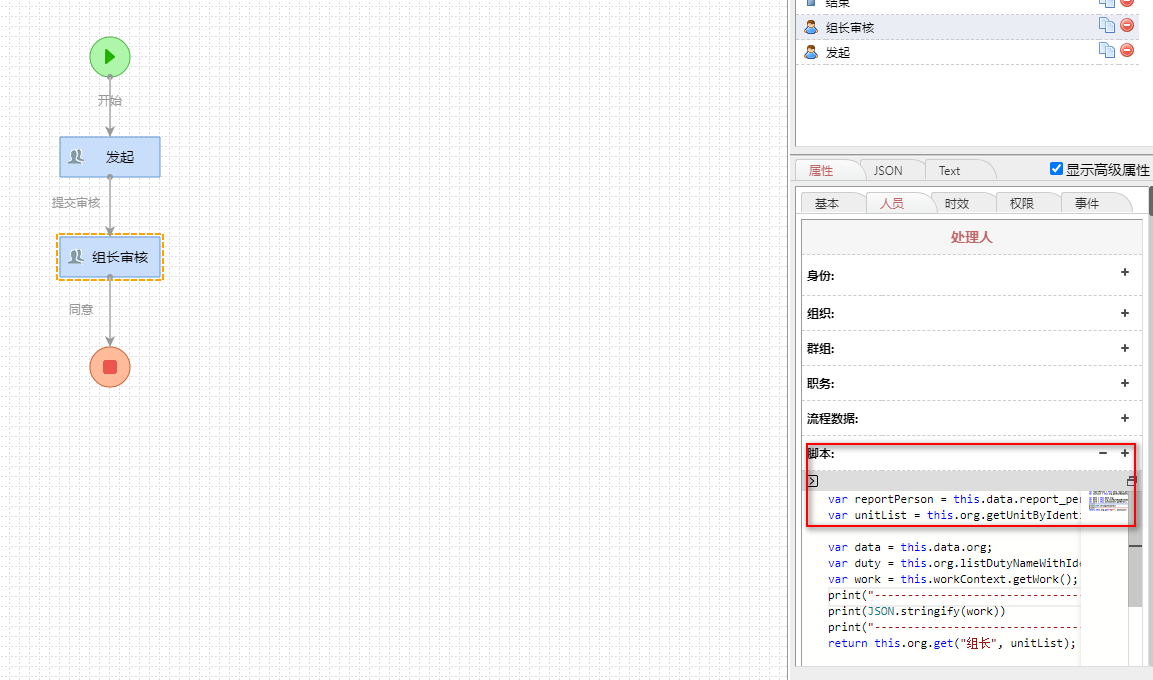Viewport: 1153px width, 680px height.
Task: Expand the 脚本 section with plus
Action: (1124, 453)
